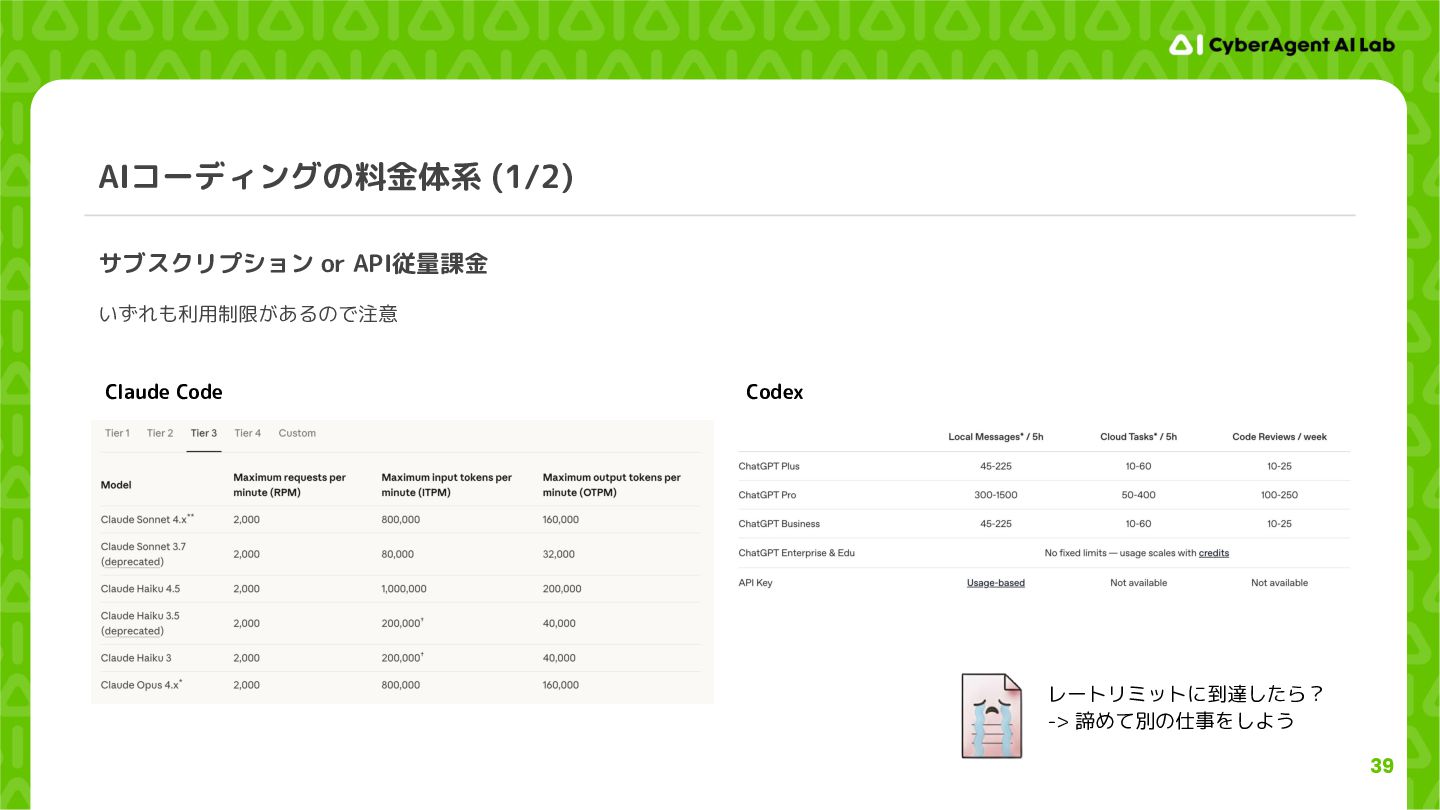Screen dimensions: 1440x810
Task: Click the 'ChatGPT Pro' row label
Action: point(767,495)
